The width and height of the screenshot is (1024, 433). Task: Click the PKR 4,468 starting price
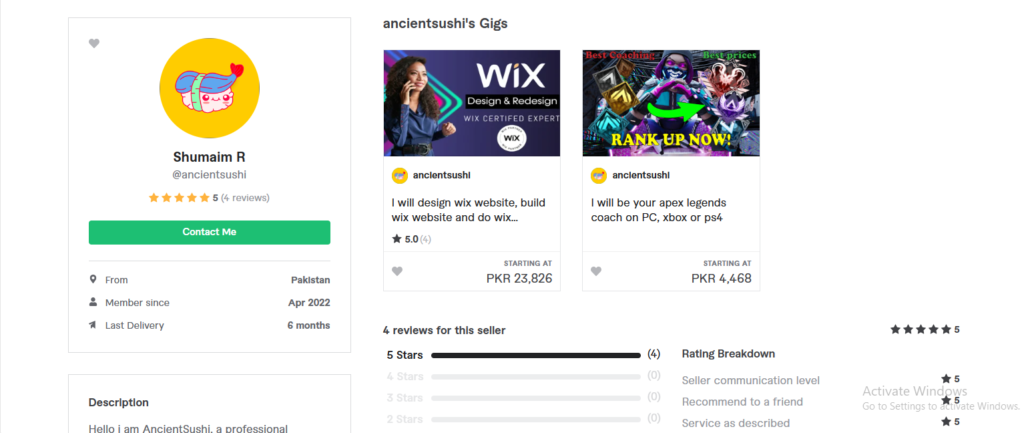[722, 278]
